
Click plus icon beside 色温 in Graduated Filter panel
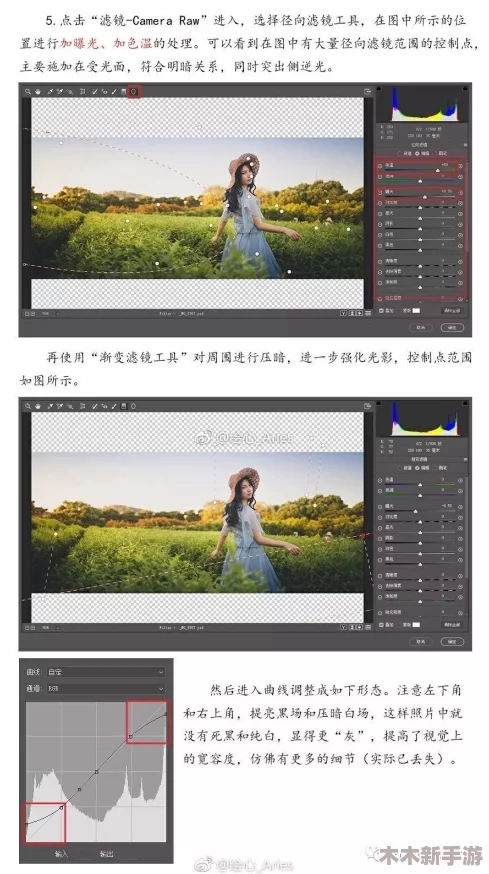click(x=461, y=480)
